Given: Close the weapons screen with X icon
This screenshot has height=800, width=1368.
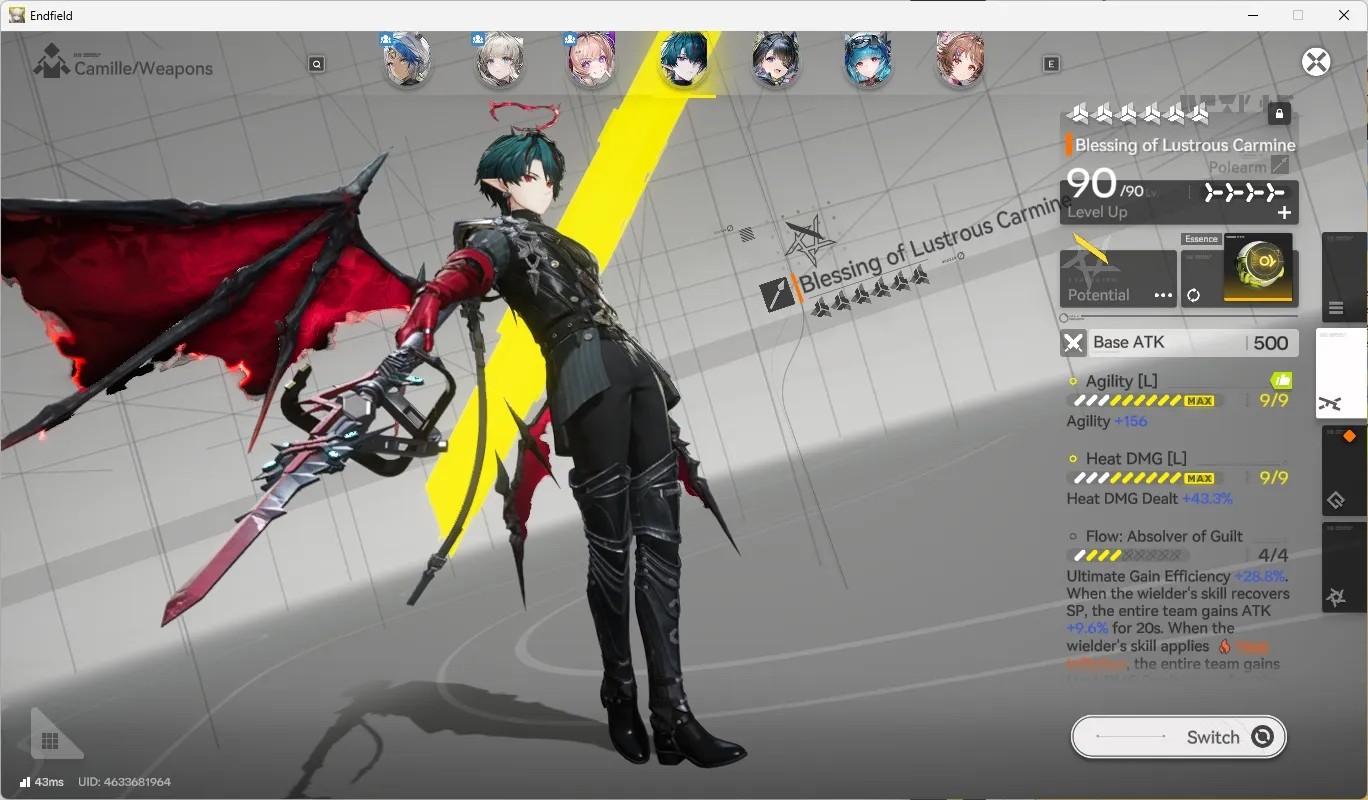Looking at the screenshot, I should coord(1316,62).
